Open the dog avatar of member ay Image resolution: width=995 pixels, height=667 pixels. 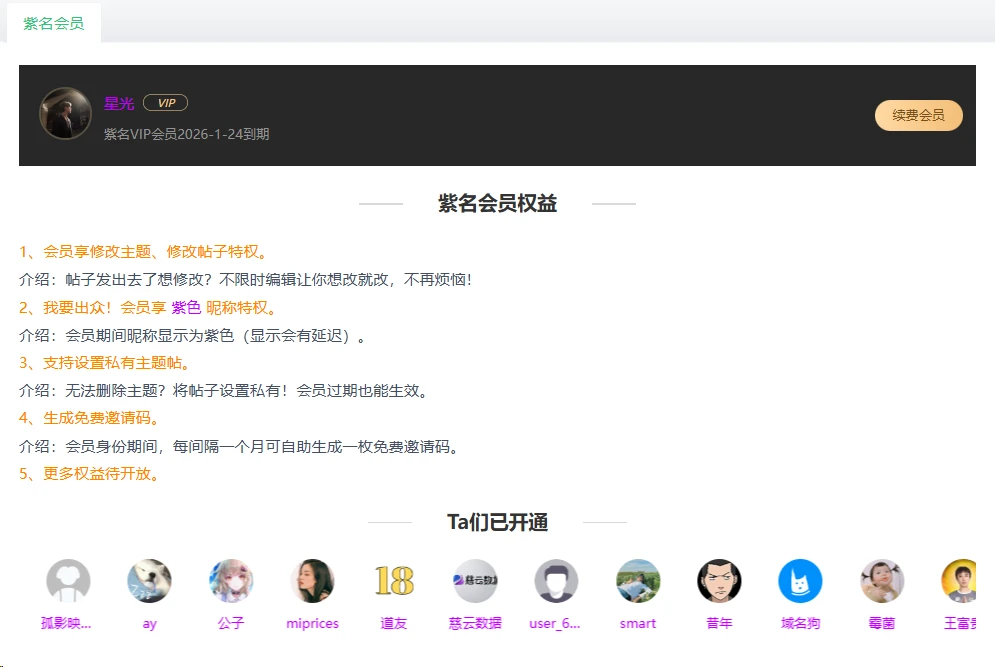tap(150, 581)
